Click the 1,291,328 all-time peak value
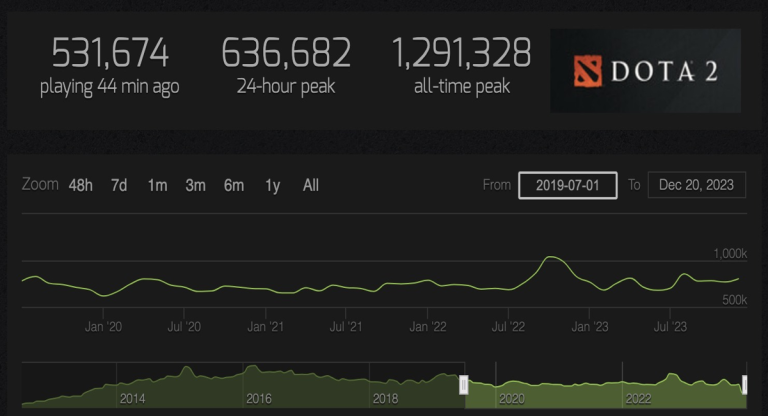Image resolution: width=768 pixels, height=416 pixels. [461, 52]
